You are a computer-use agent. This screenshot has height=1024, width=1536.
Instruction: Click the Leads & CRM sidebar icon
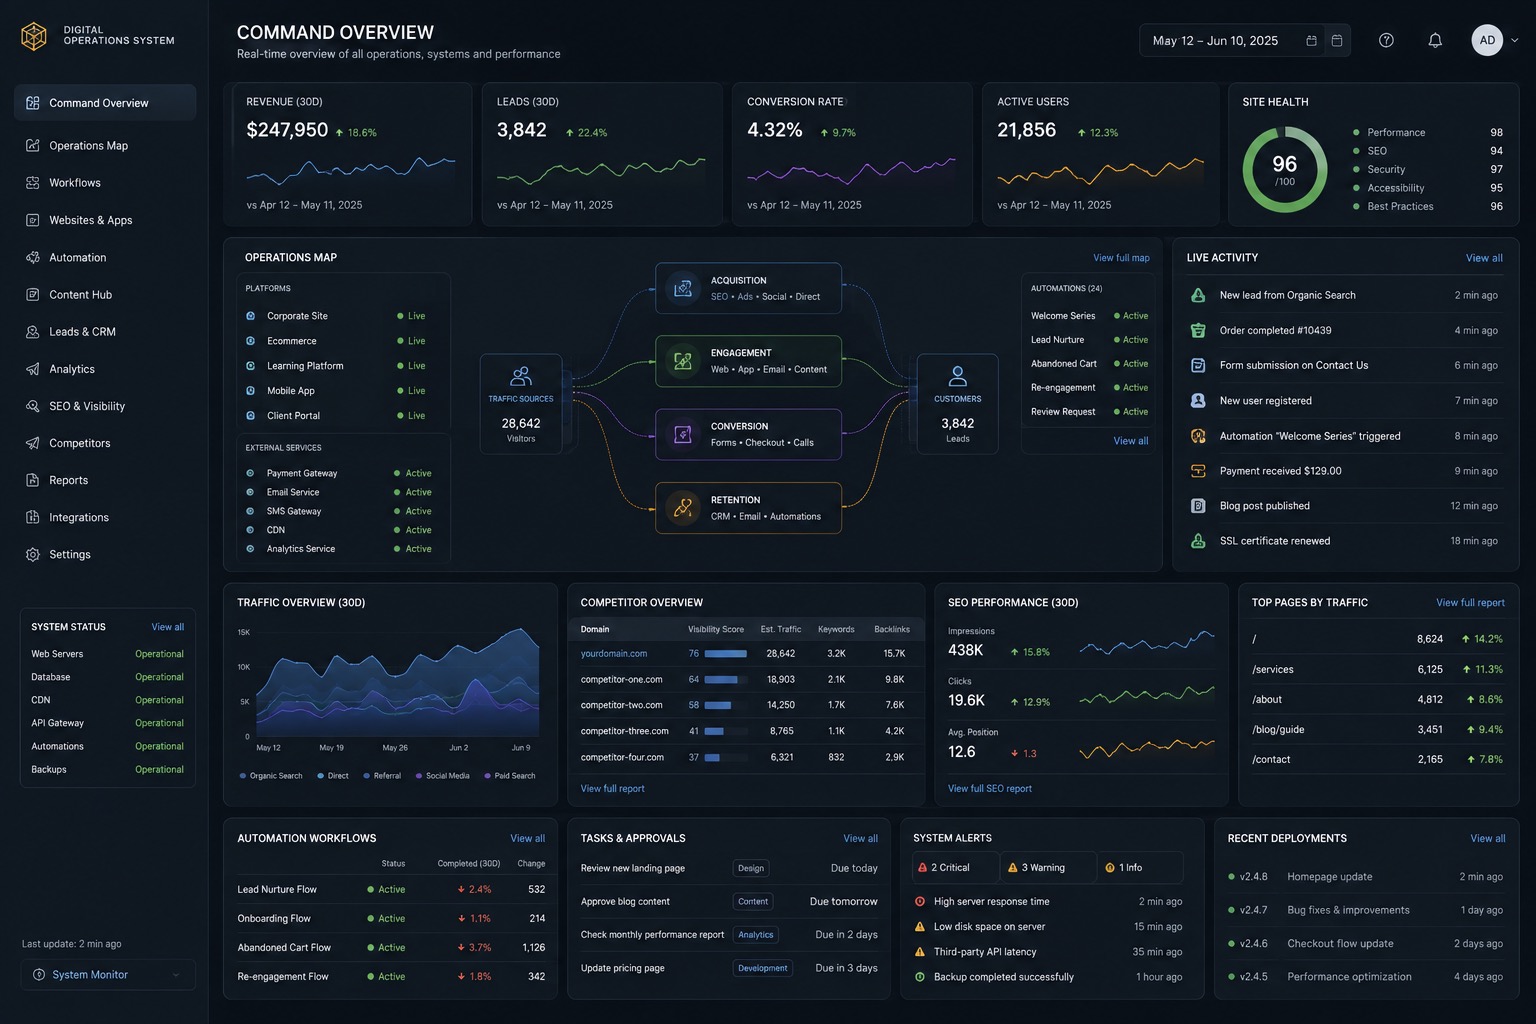[x=33, y=332]
